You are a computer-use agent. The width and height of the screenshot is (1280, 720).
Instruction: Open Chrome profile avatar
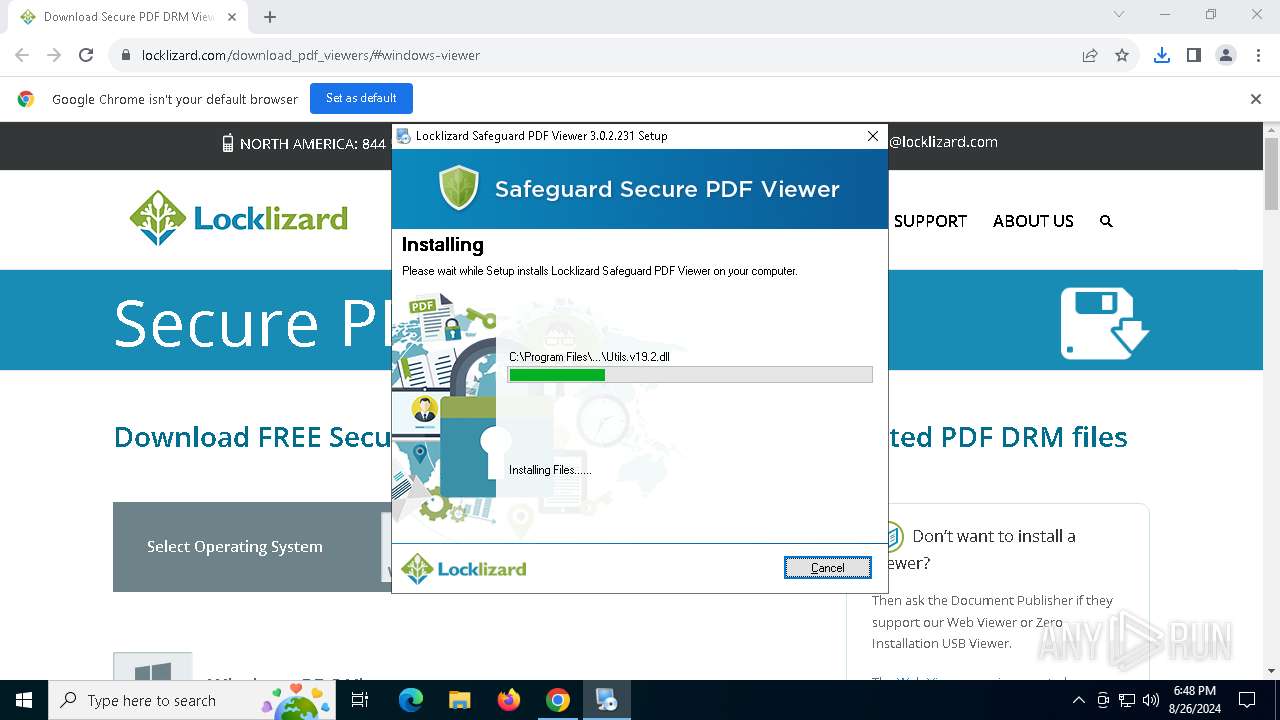1226,55
